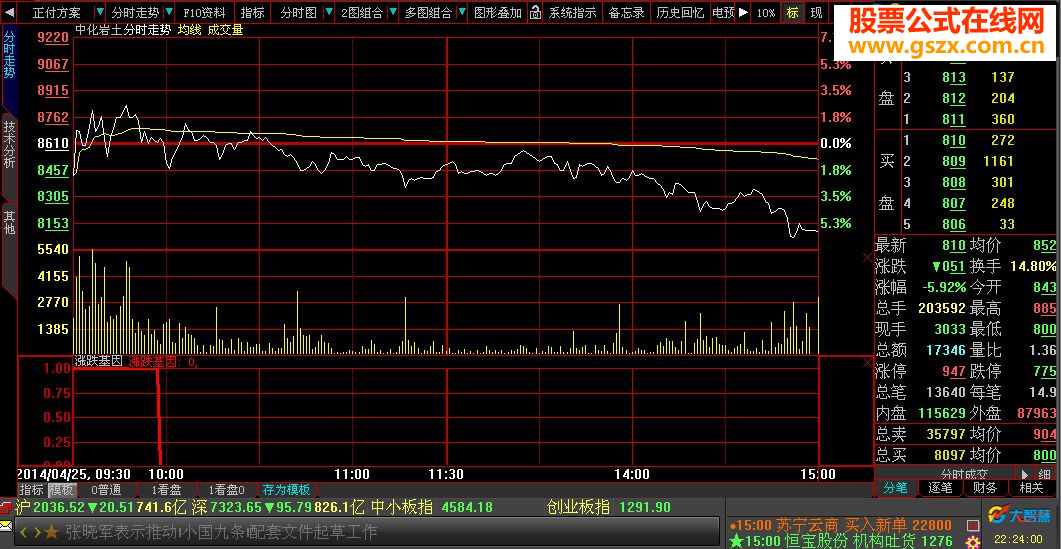Toggle the lock icon next to 图形叠加

(x=535, y=12)
